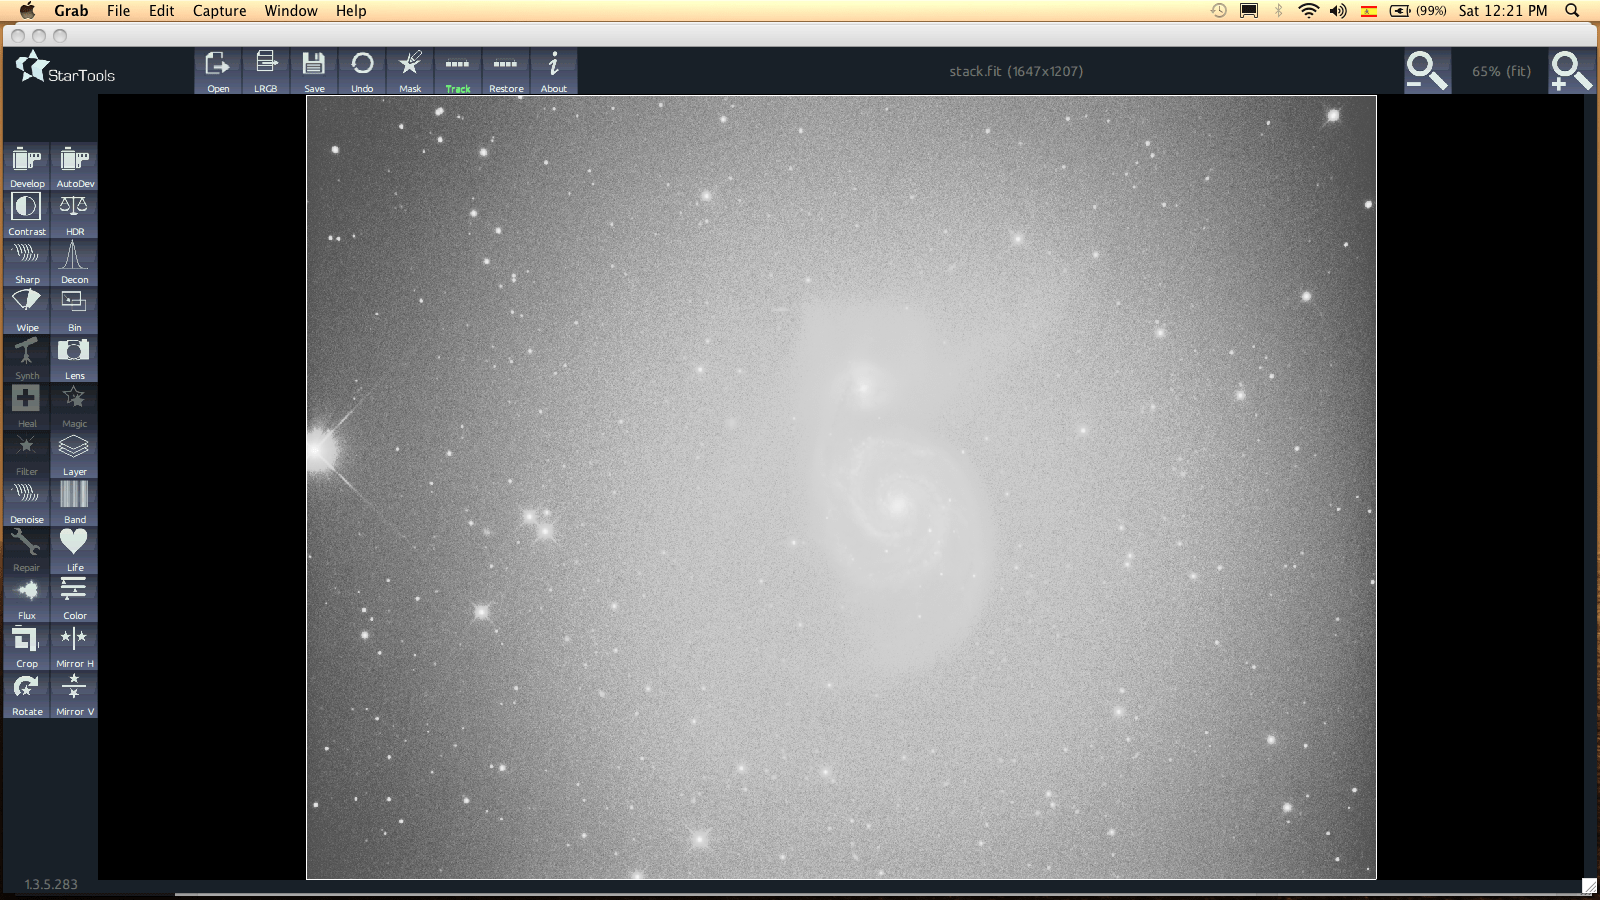Select the Layer tool
This screenshot has height=900, width=1600.
74,454
